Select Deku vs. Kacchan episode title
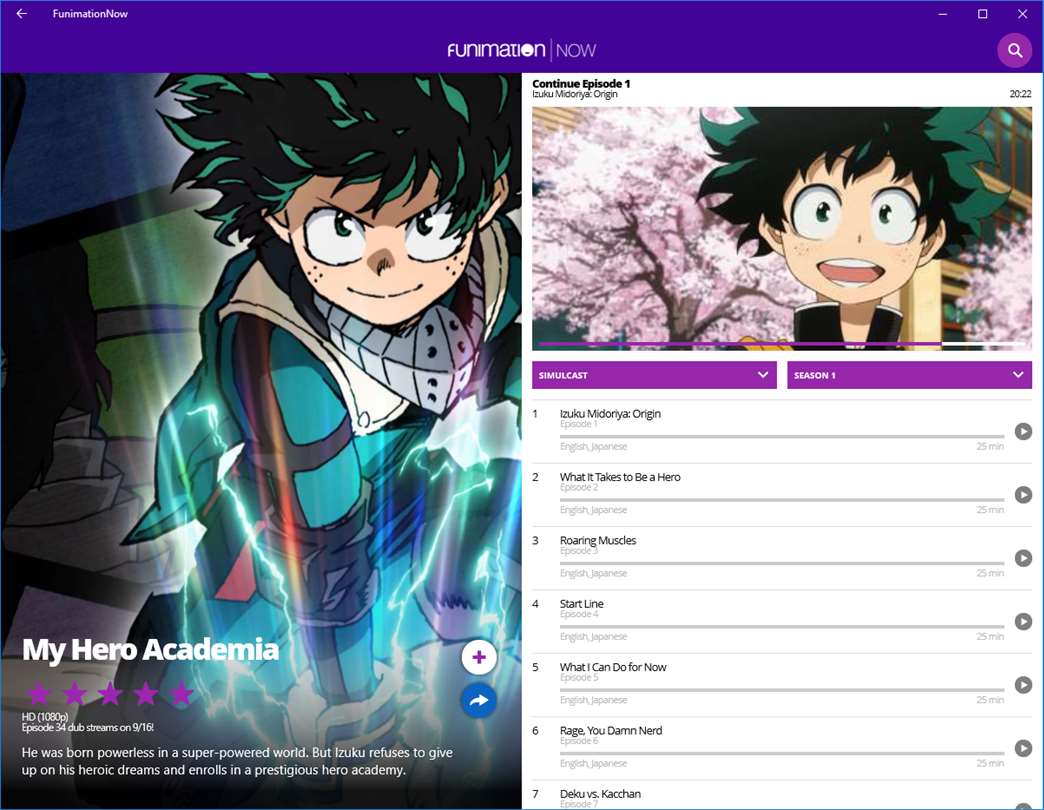Screen dimensions: 1044x810 (600, 793)
